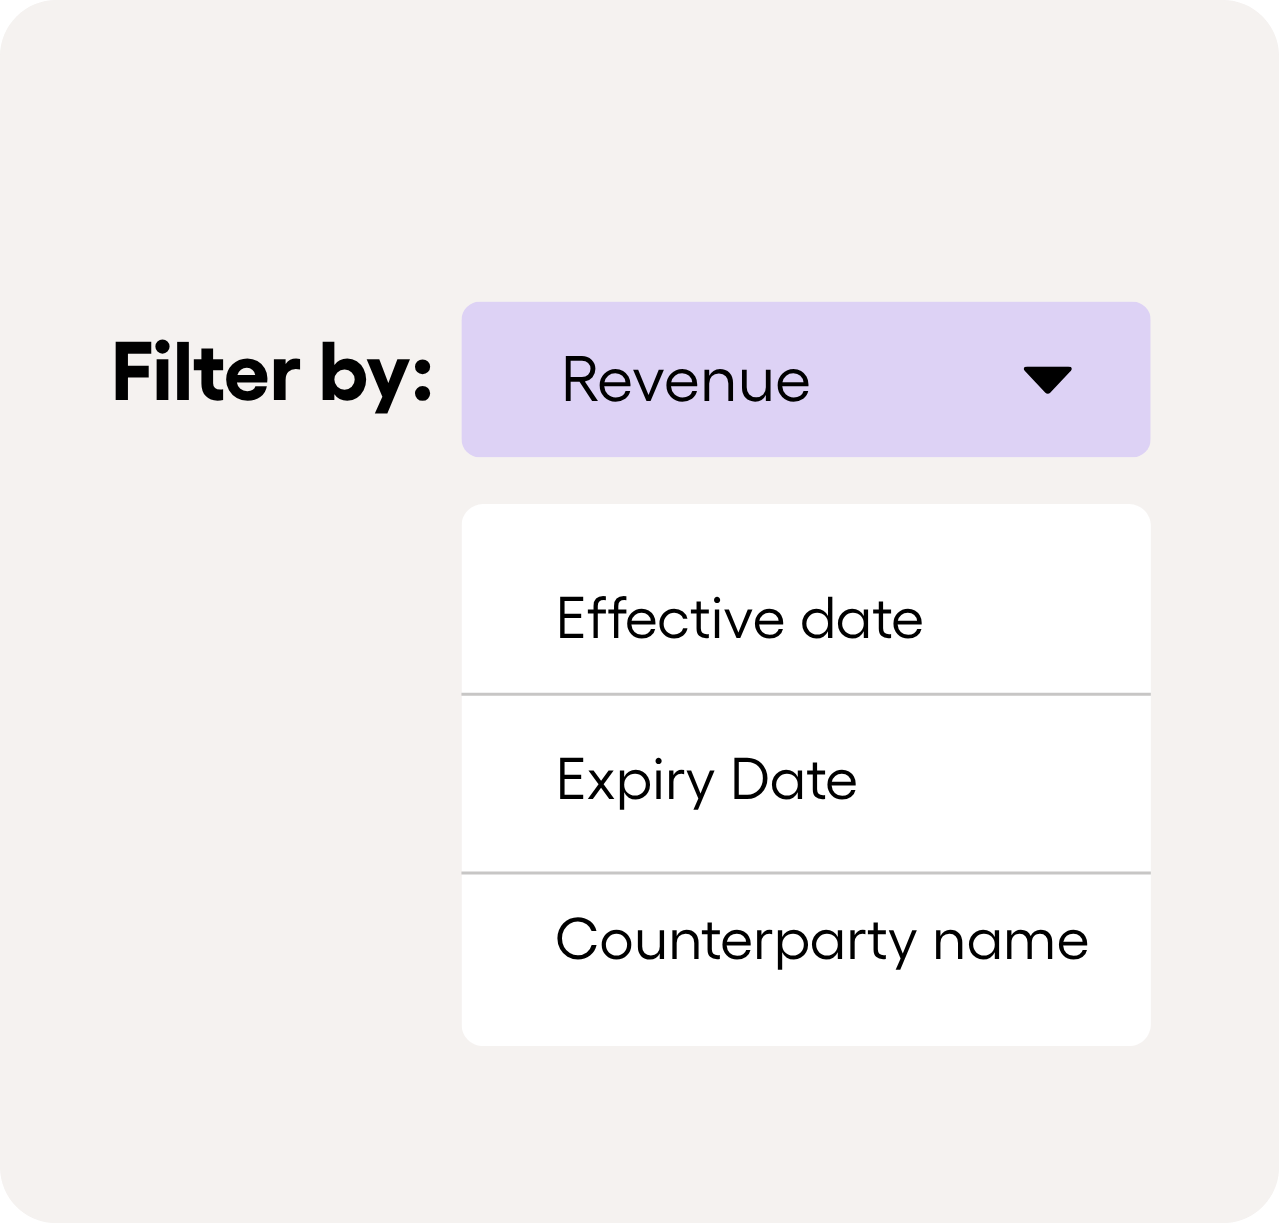Screen dimensions: 1281x1225
Task: Filter contracts by Effective date
Action: coord(739,618)
